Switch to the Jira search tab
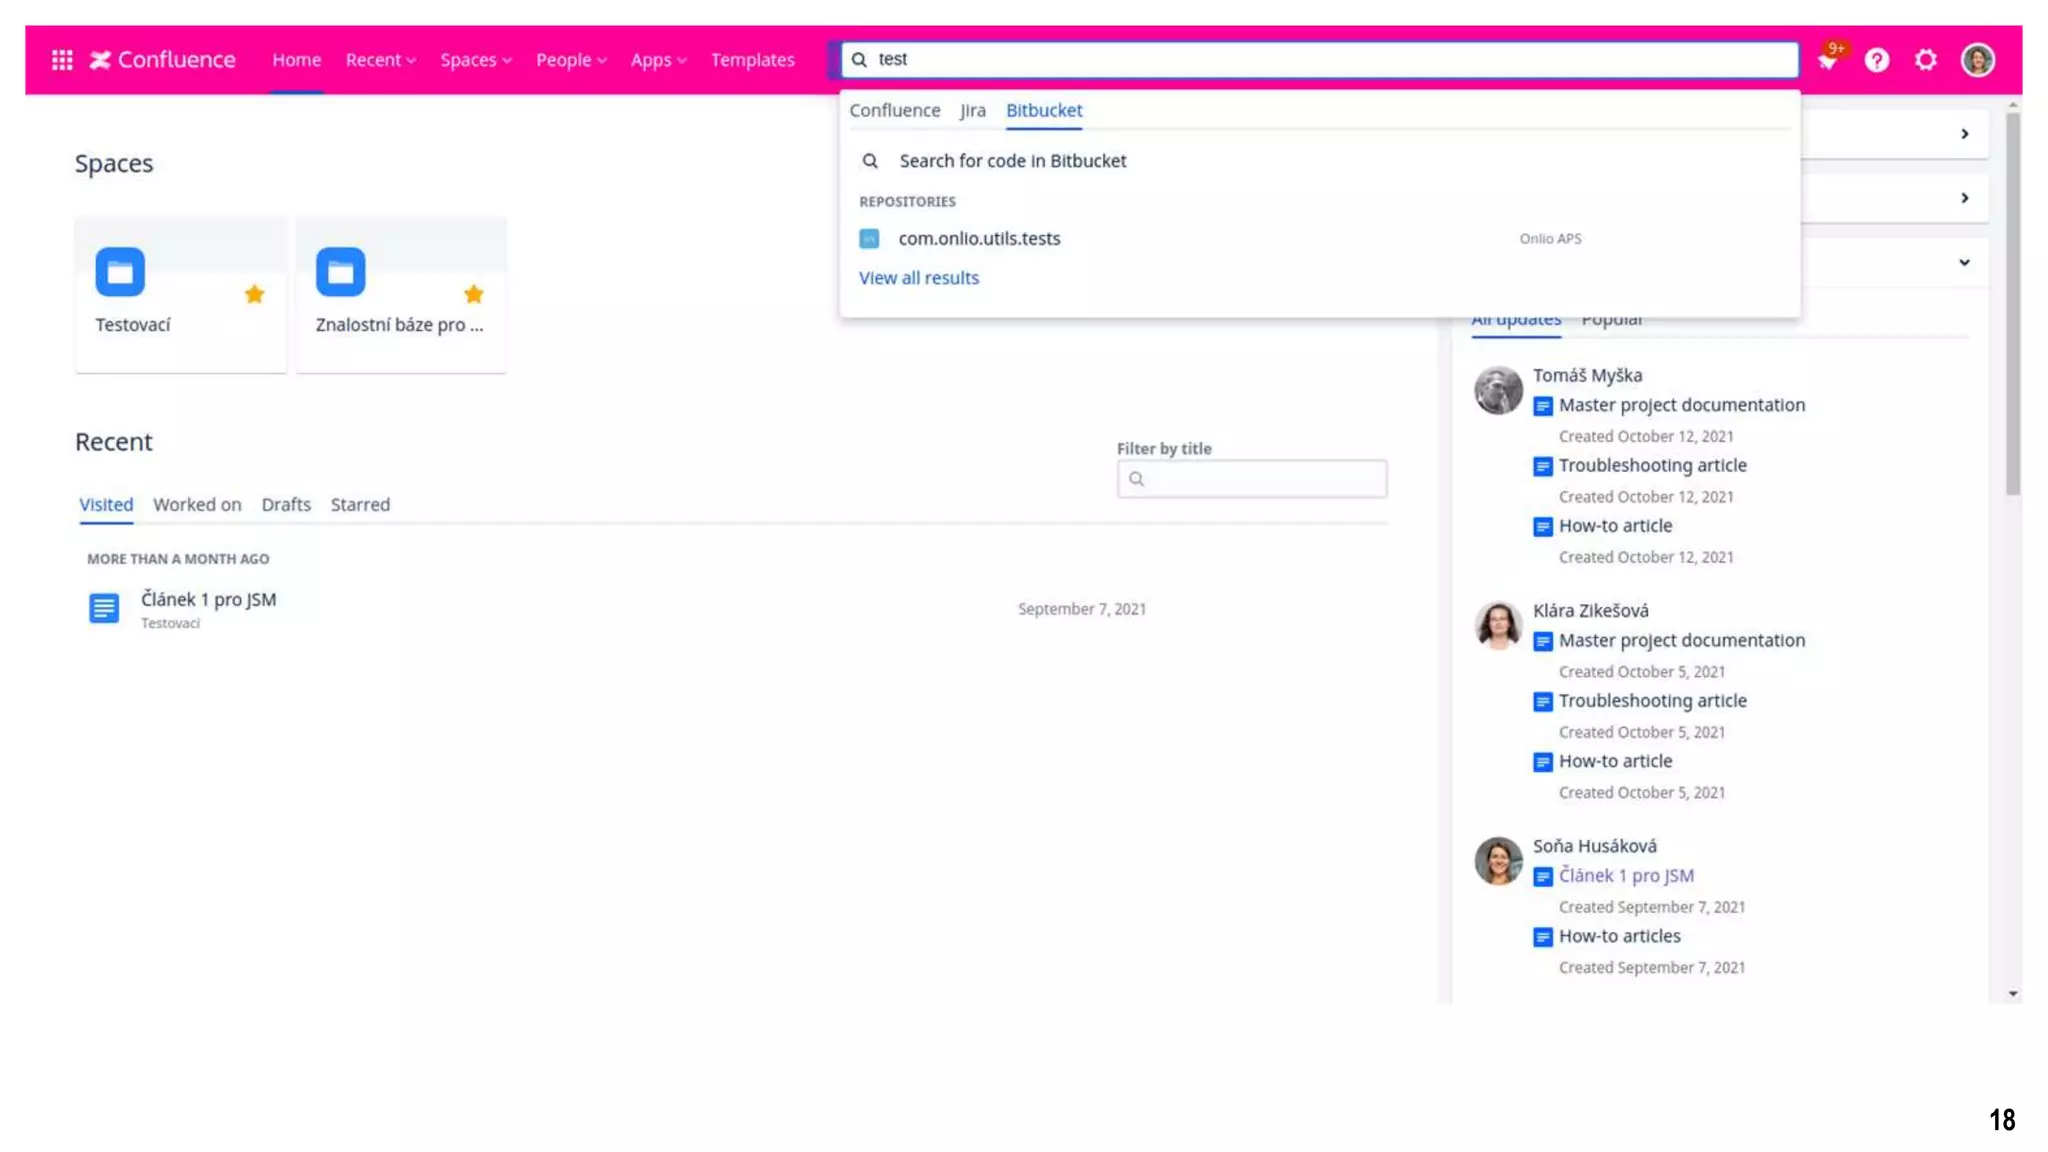The width and height of the screenshot is (2048, 1152). (x=972, y=111)
